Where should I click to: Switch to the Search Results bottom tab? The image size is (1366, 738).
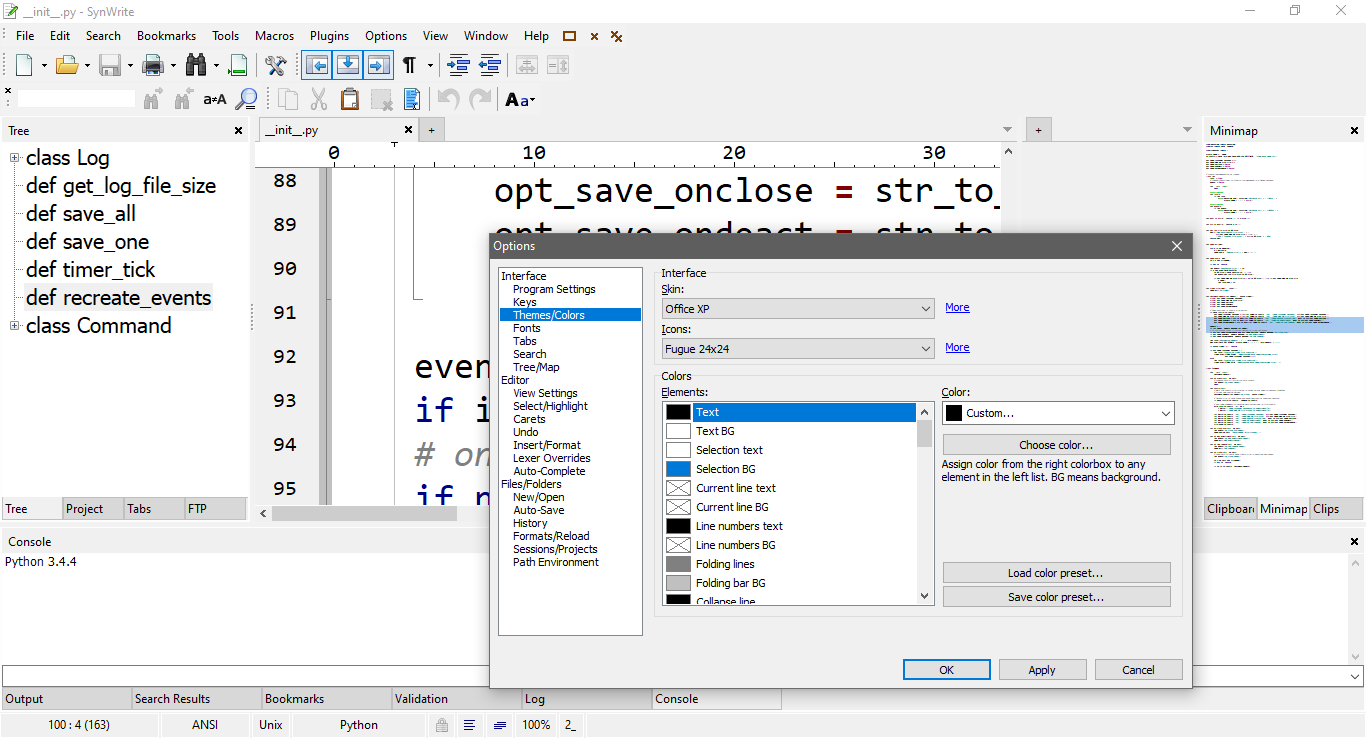[x=196, y=699]
